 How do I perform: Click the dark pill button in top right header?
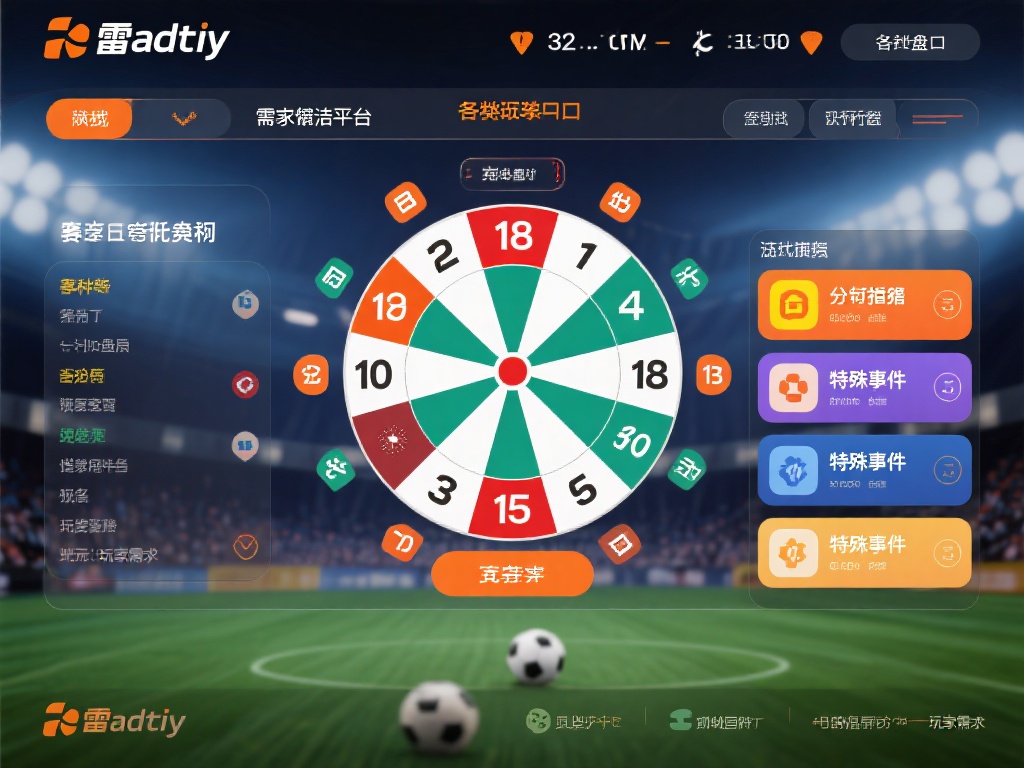coord(910,42)
